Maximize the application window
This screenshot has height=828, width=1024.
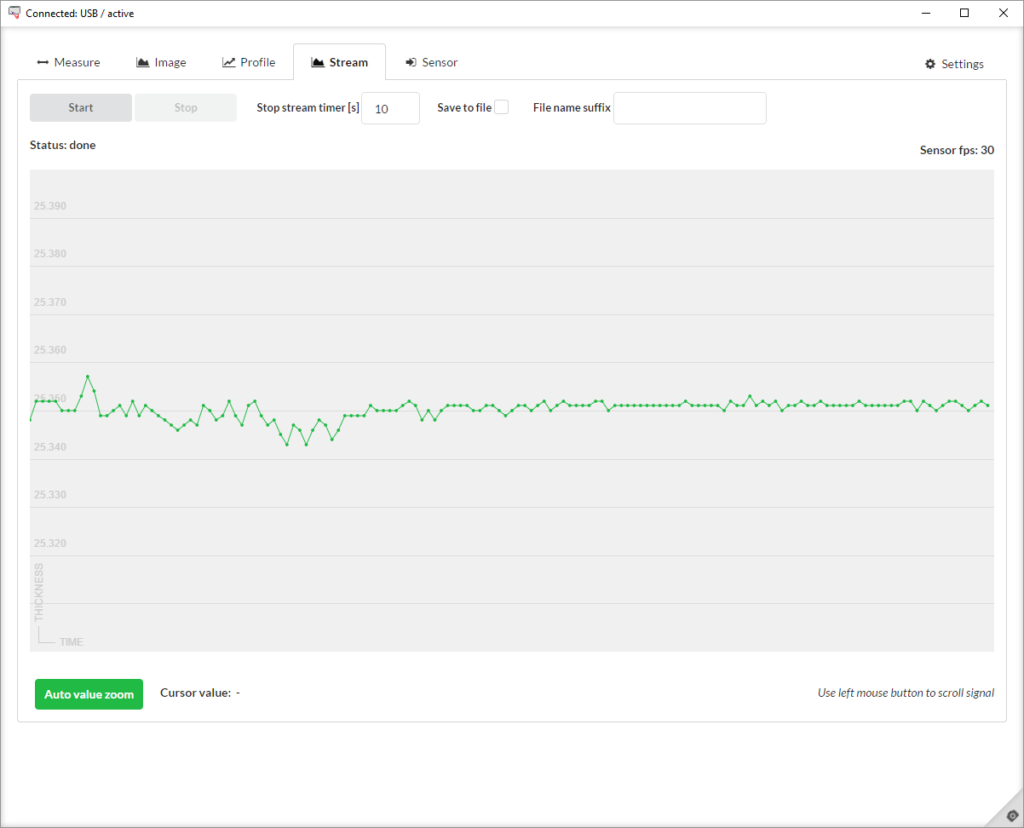pyautogui.click(x=964, y=13)
